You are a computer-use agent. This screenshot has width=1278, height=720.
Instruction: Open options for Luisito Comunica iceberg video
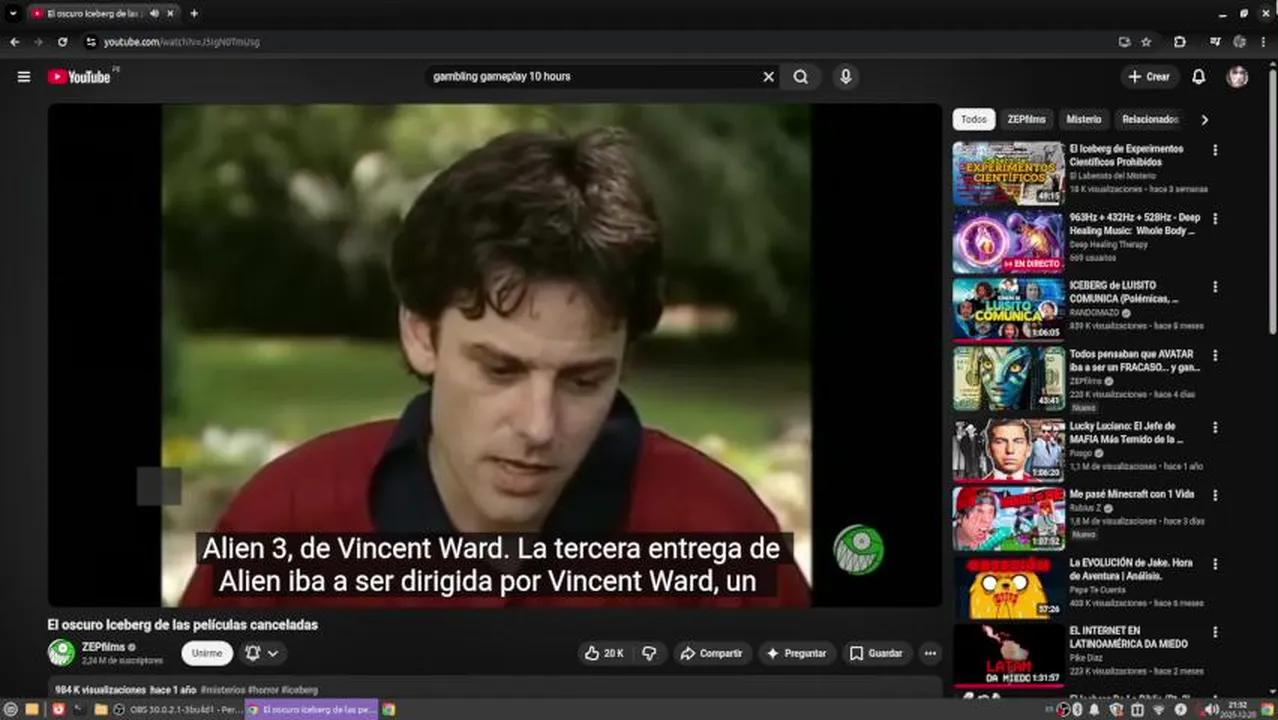pyautogui.click(x=1215, y=286)
